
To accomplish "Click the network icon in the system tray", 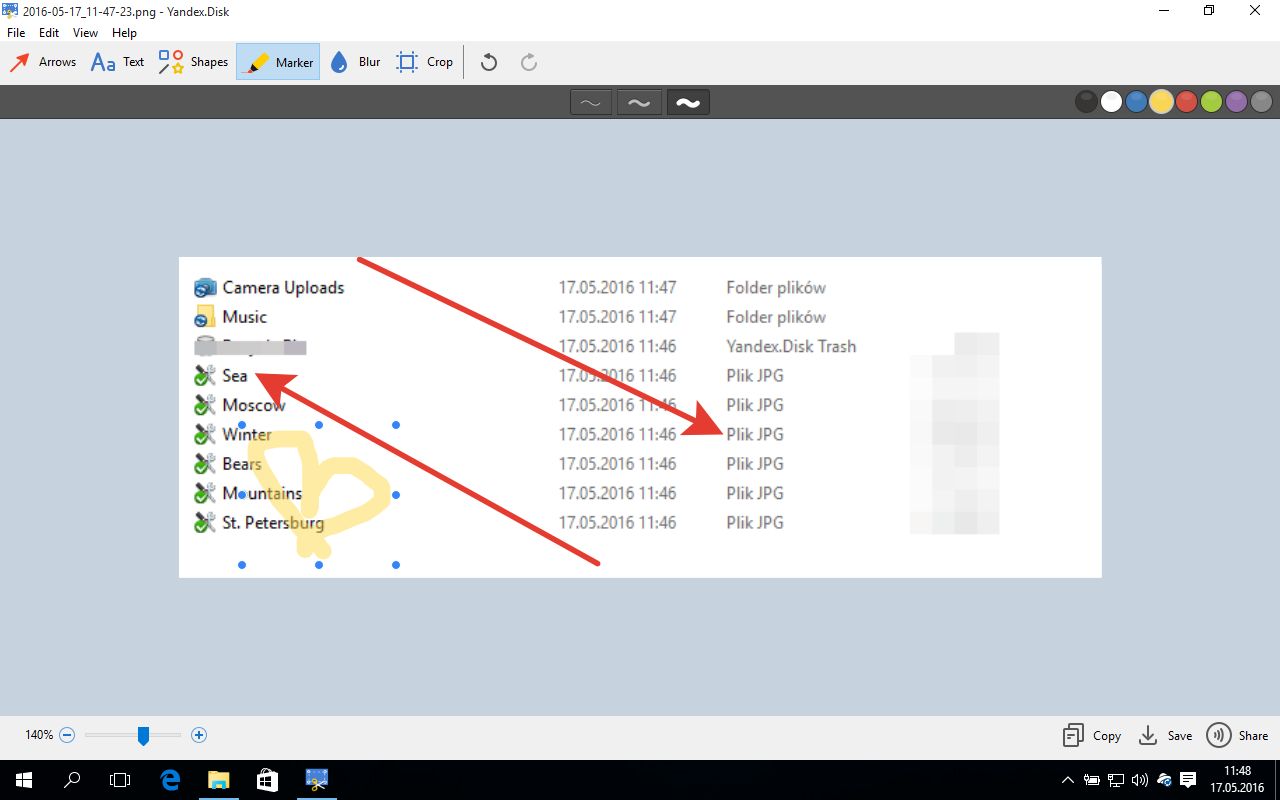I will pos(1116,780).
